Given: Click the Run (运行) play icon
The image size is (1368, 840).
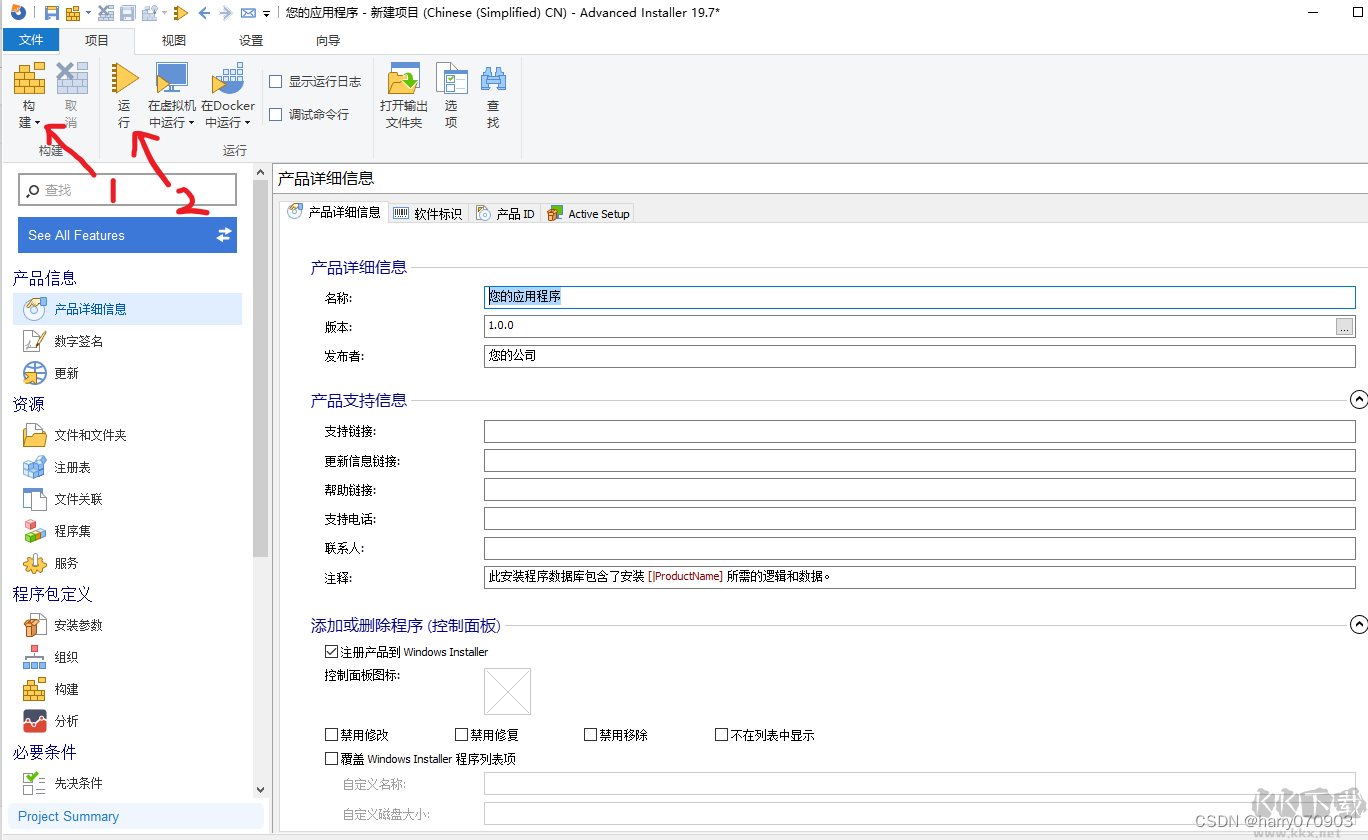Looking at the screenshot, I should pos(124,80).
